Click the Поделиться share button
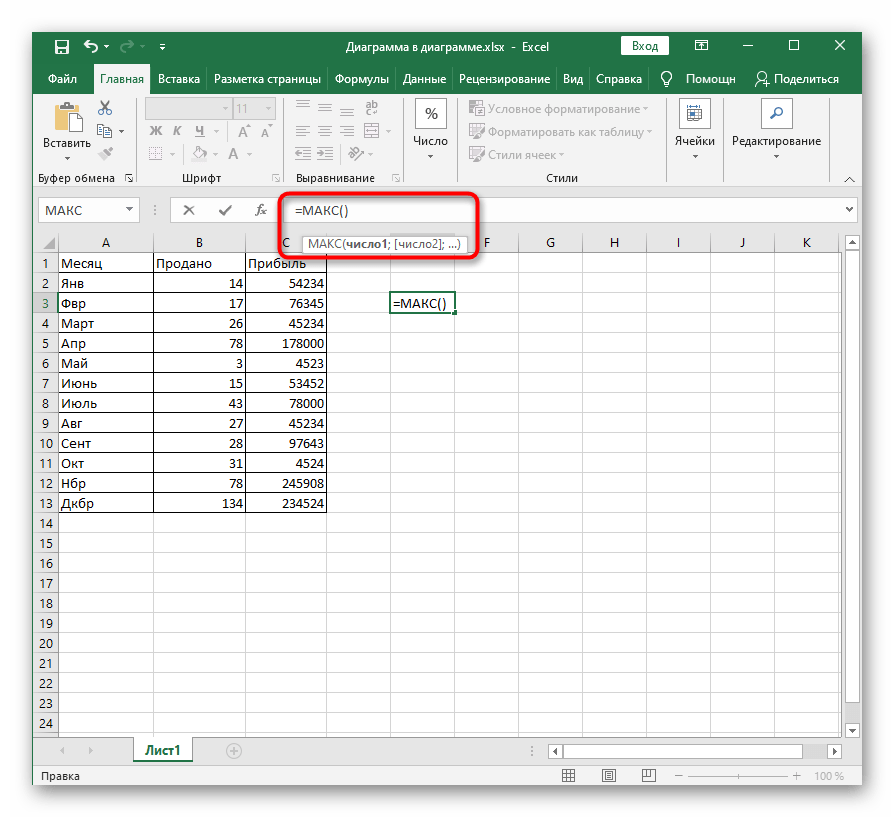 tap(796, 79)
